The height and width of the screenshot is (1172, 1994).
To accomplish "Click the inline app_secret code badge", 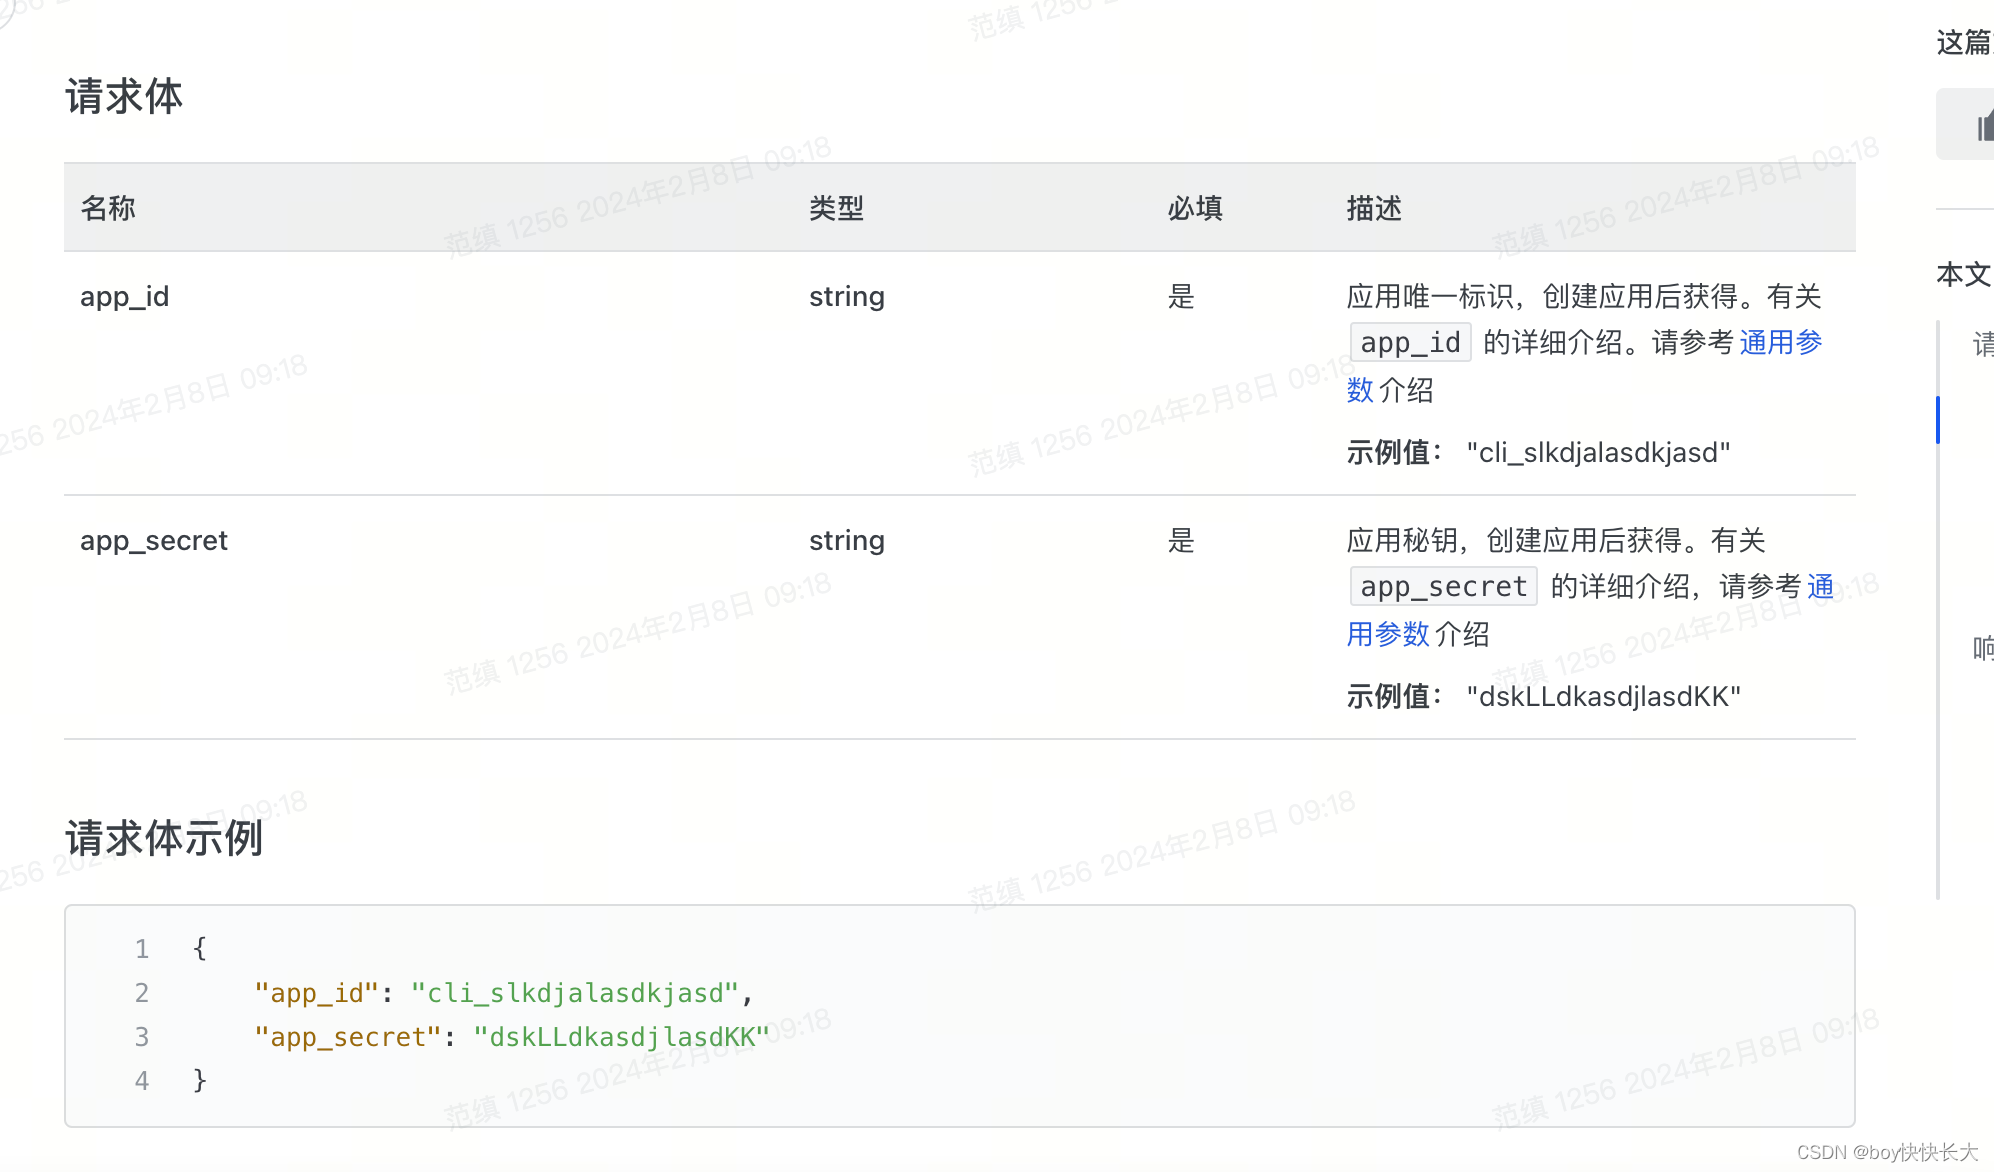I will pyautogui.click(x=1443, y=586).
